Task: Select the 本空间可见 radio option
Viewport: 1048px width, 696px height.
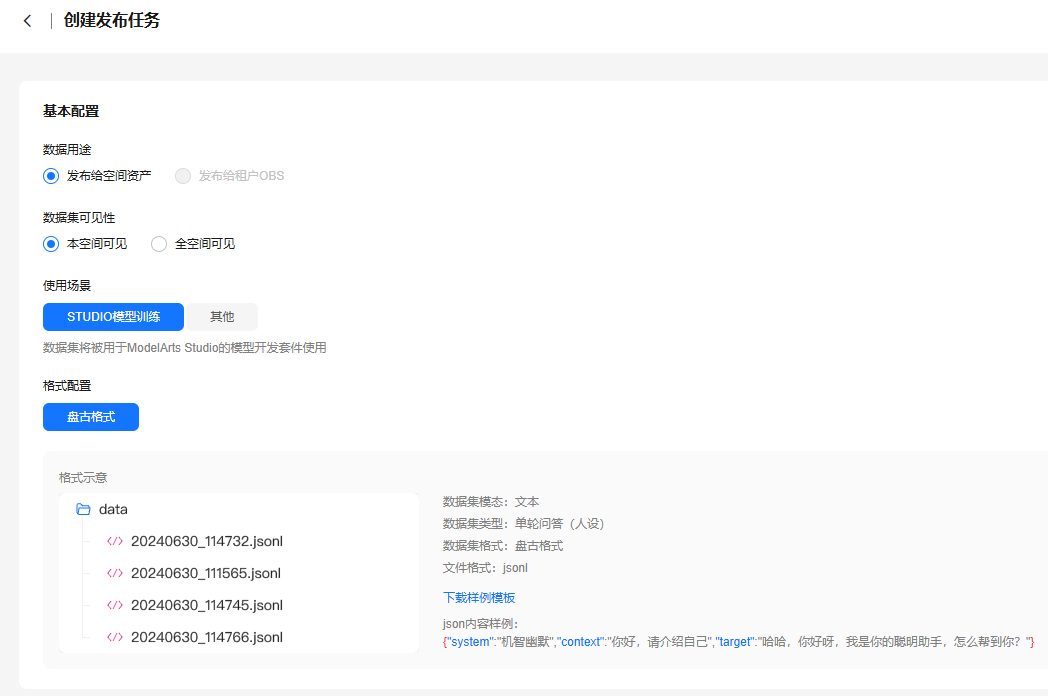Action: click(50, 243)
